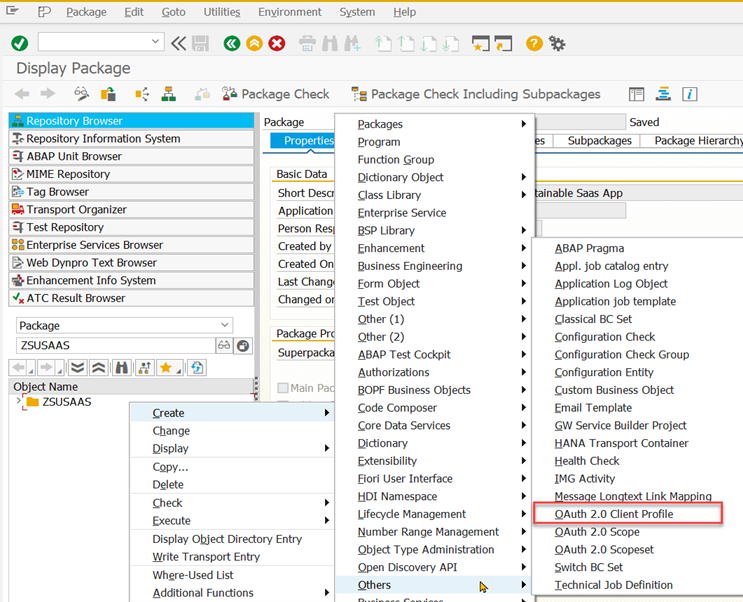Image resolution: width=743 pixels, height=602 pixels.
Task: Choose Email Template entry
Action: point(593,408)
